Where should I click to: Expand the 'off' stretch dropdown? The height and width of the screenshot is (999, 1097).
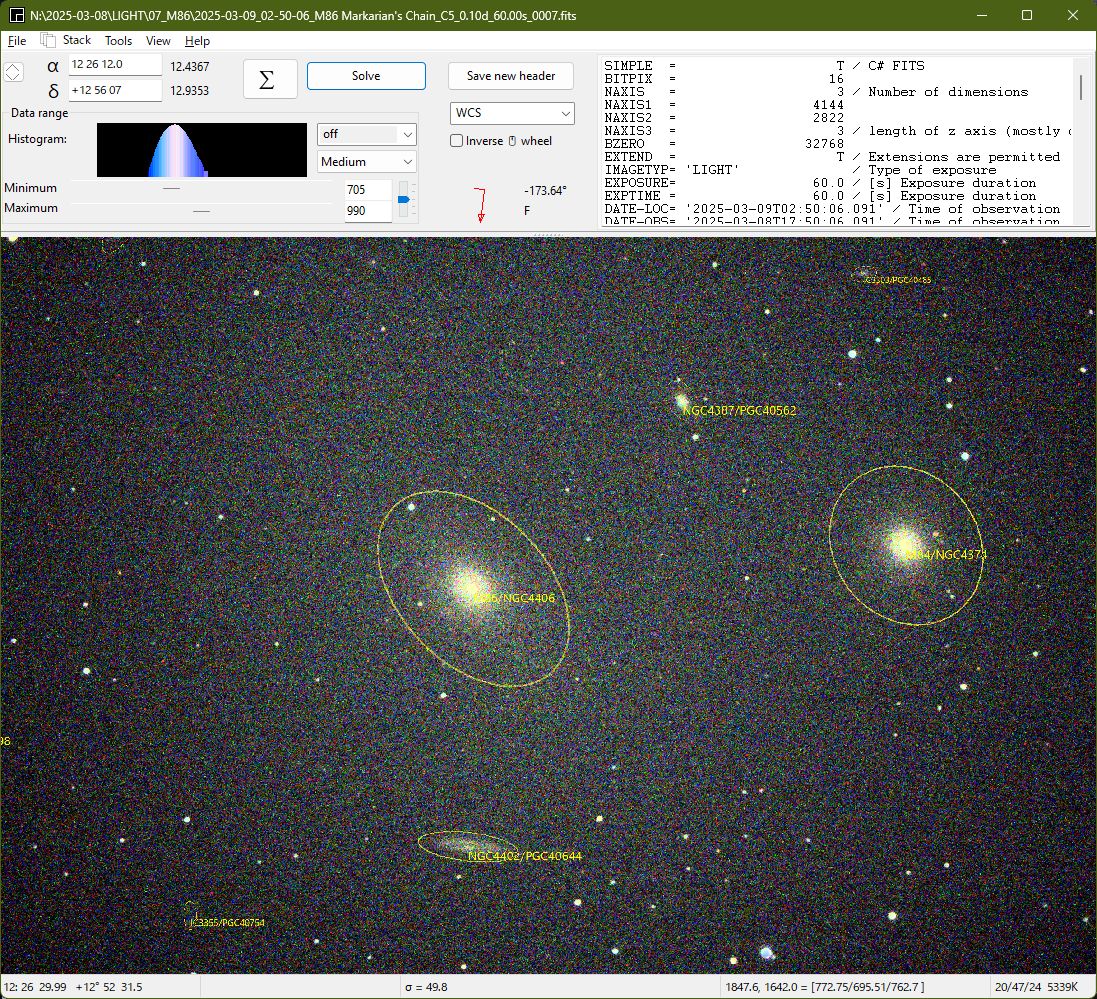[x=366, y=134]
